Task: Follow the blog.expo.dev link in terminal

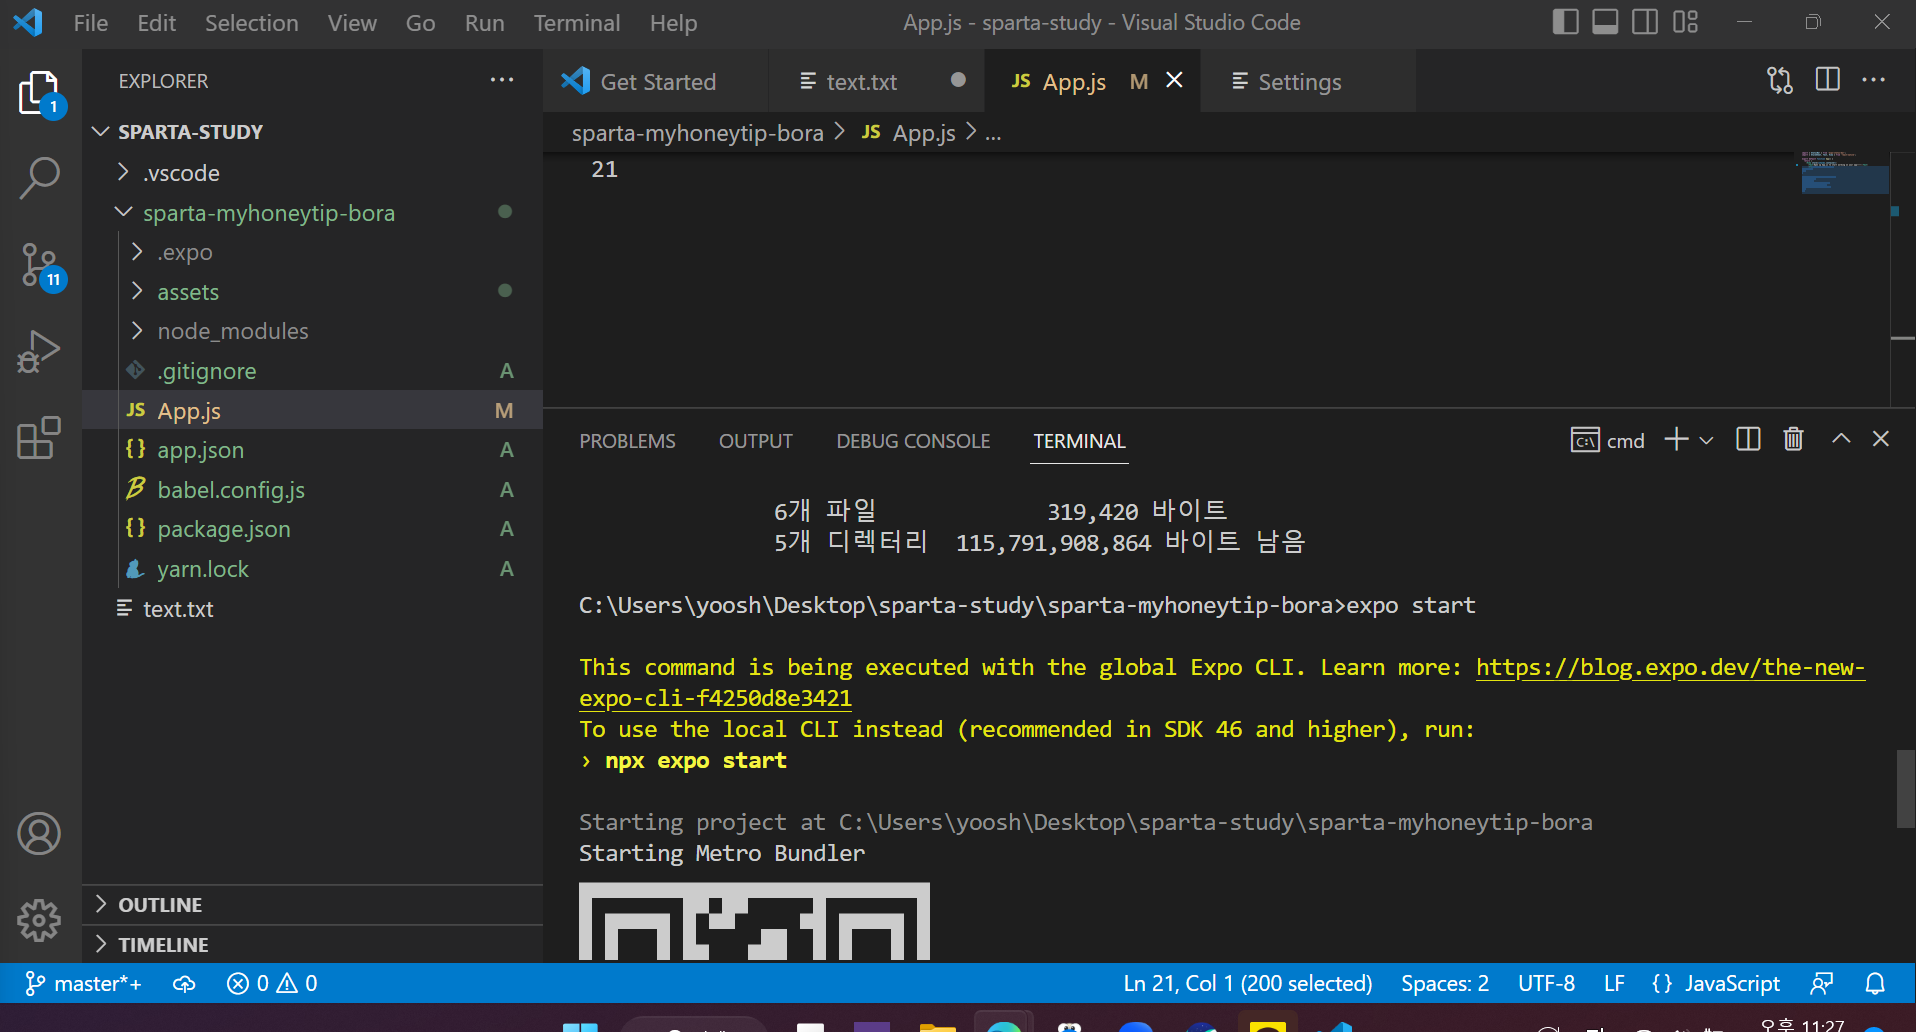Action: click(x=1670, y=667)
